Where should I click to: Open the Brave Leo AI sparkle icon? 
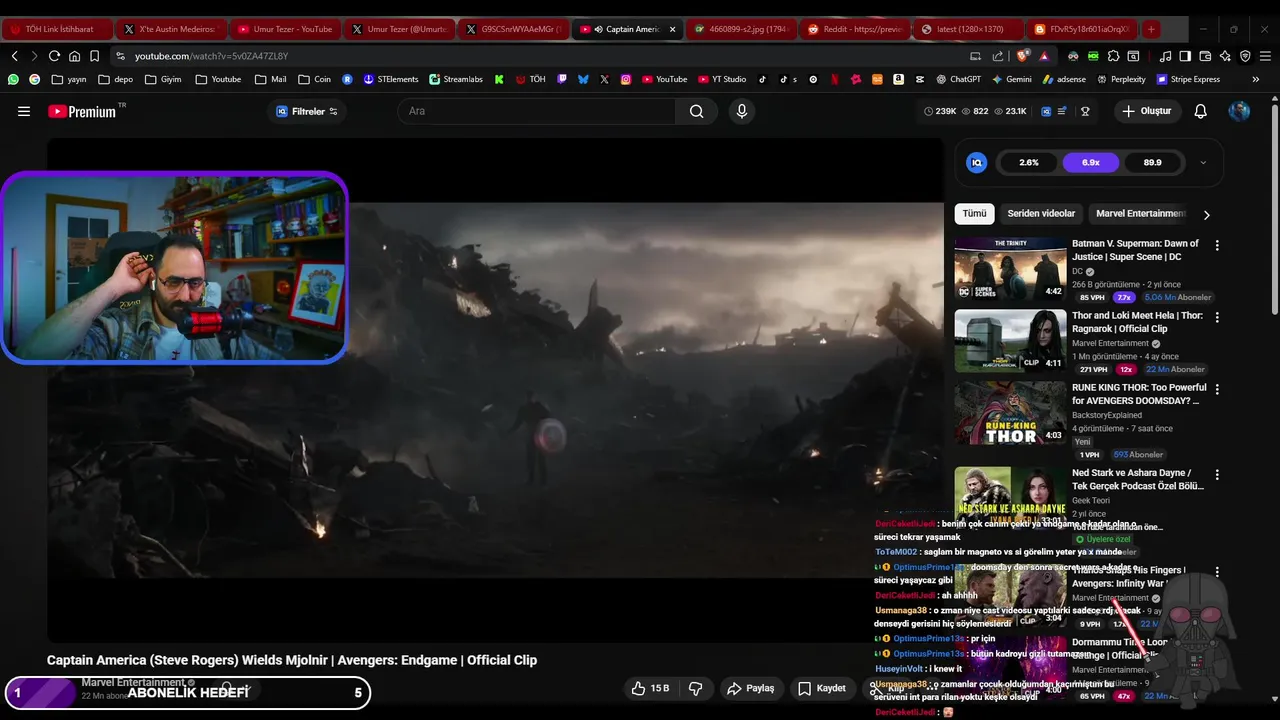(x=1225, y=56)
